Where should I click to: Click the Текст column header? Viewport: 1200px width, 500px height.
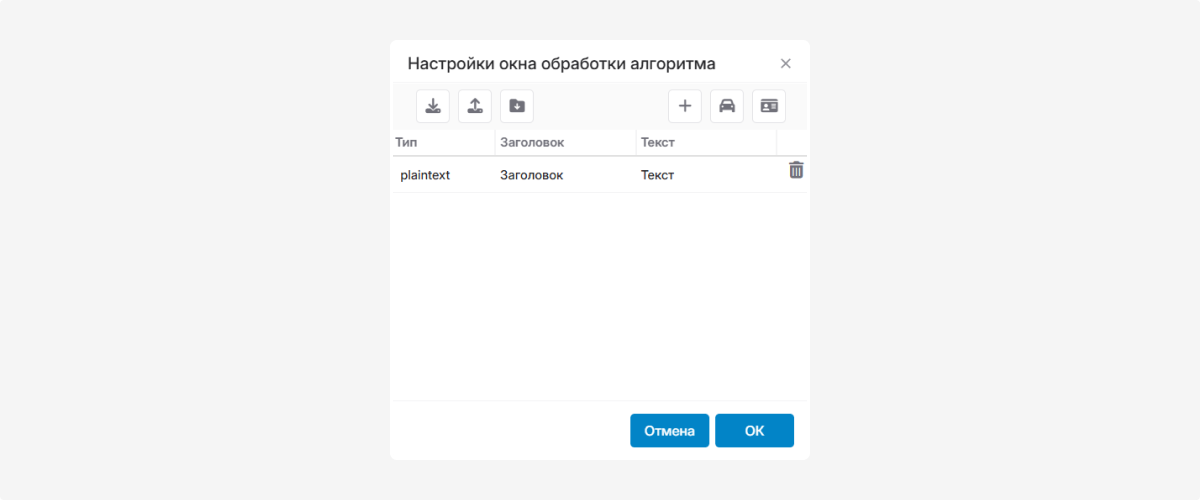click(x=705, y=143)
